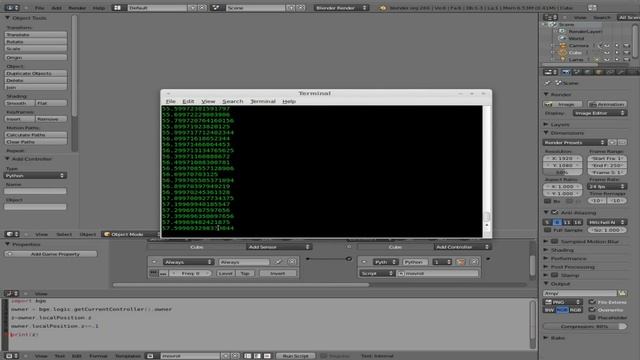Select the Object properties tab icon
The image size is (640, 360).
599,72
